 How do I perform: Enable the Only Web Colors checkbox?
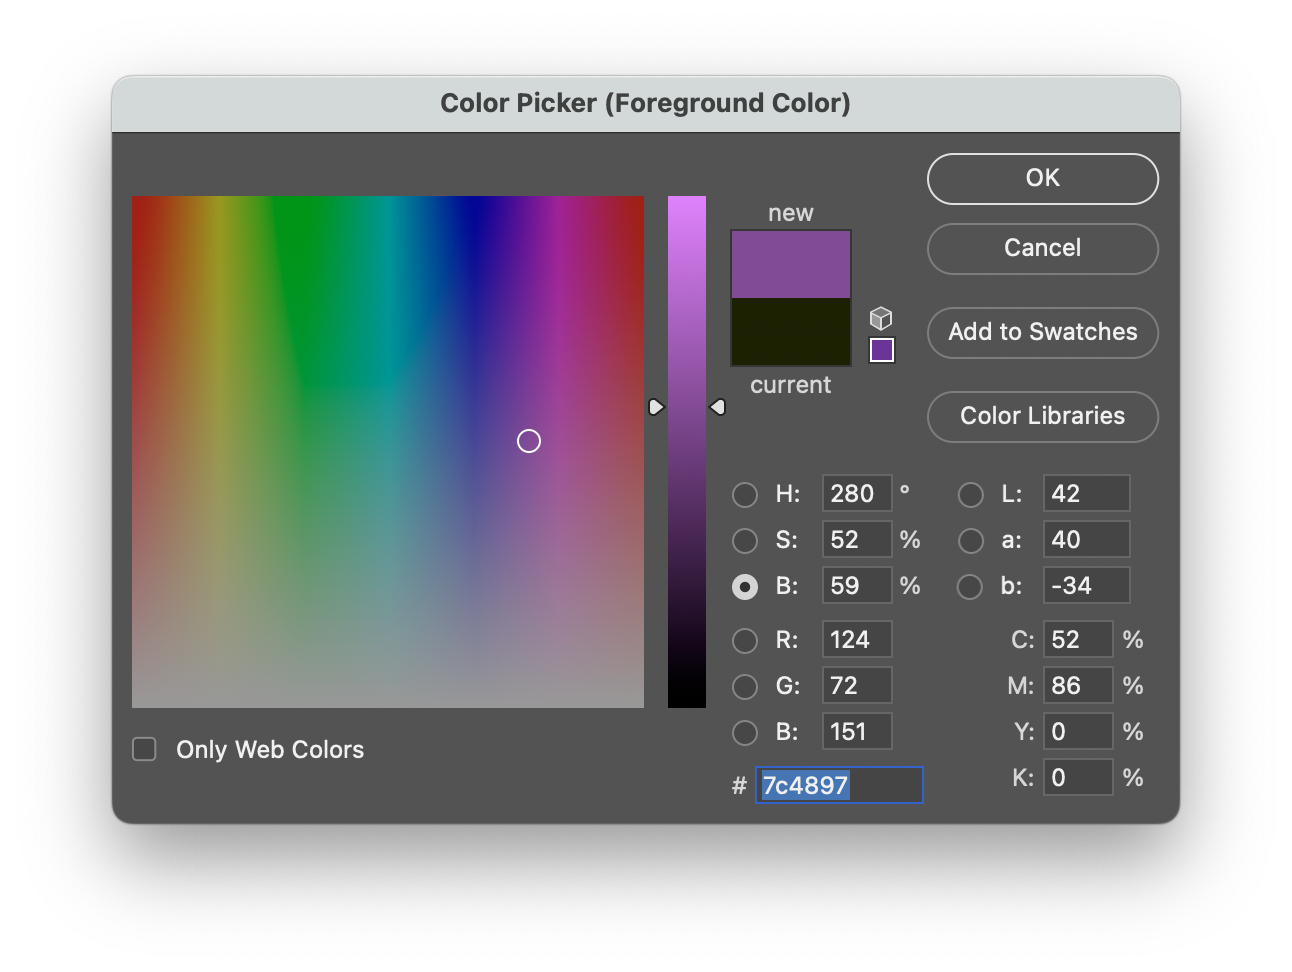(x=145, y=749)
